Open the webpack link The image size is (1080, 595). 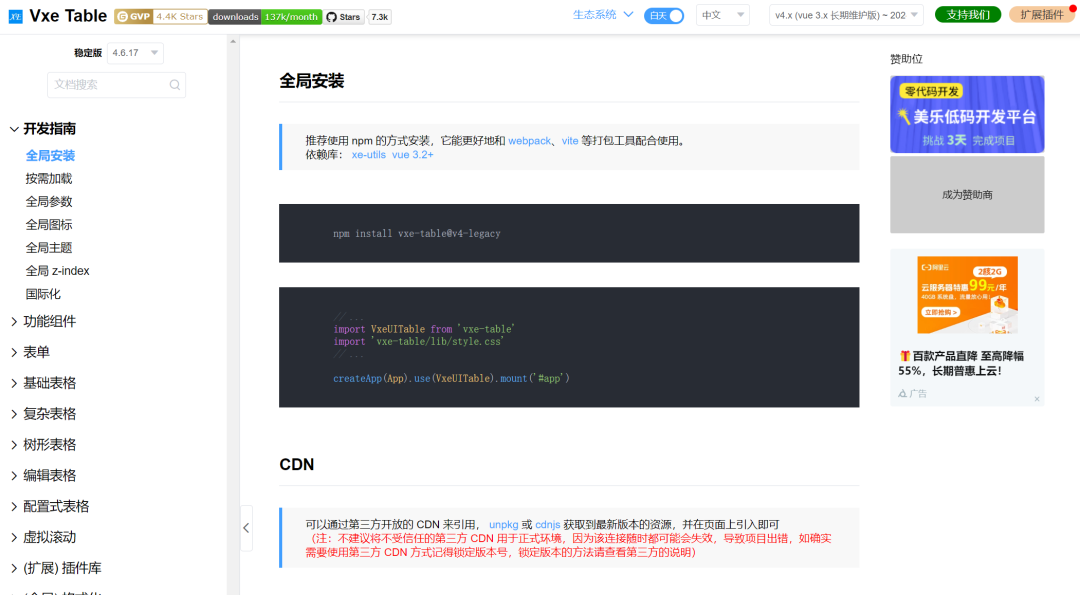[x=529, y=141]
